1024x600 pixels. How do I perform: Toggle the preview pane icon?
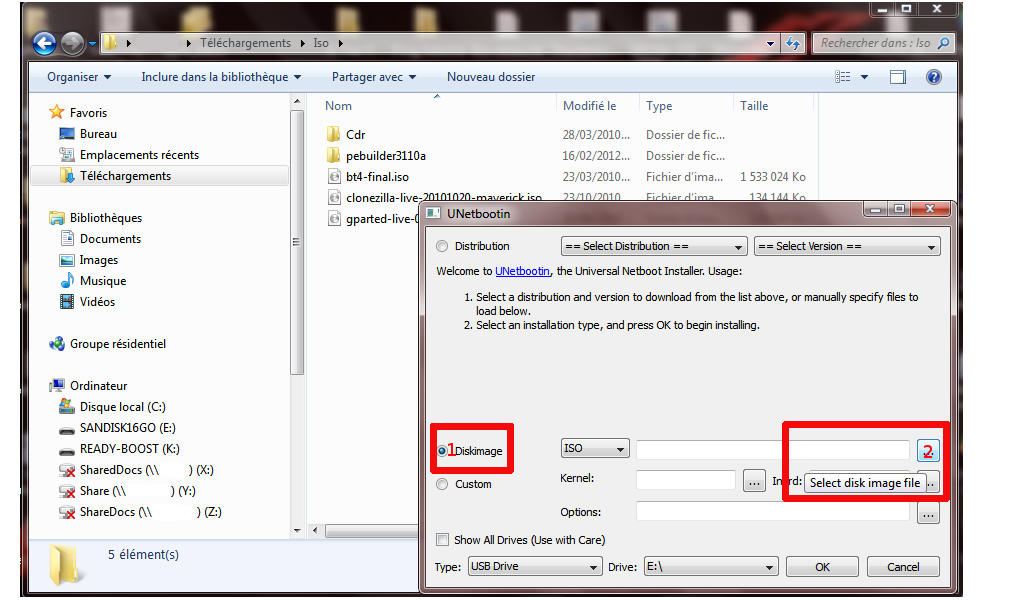click(x=897, y=77)
